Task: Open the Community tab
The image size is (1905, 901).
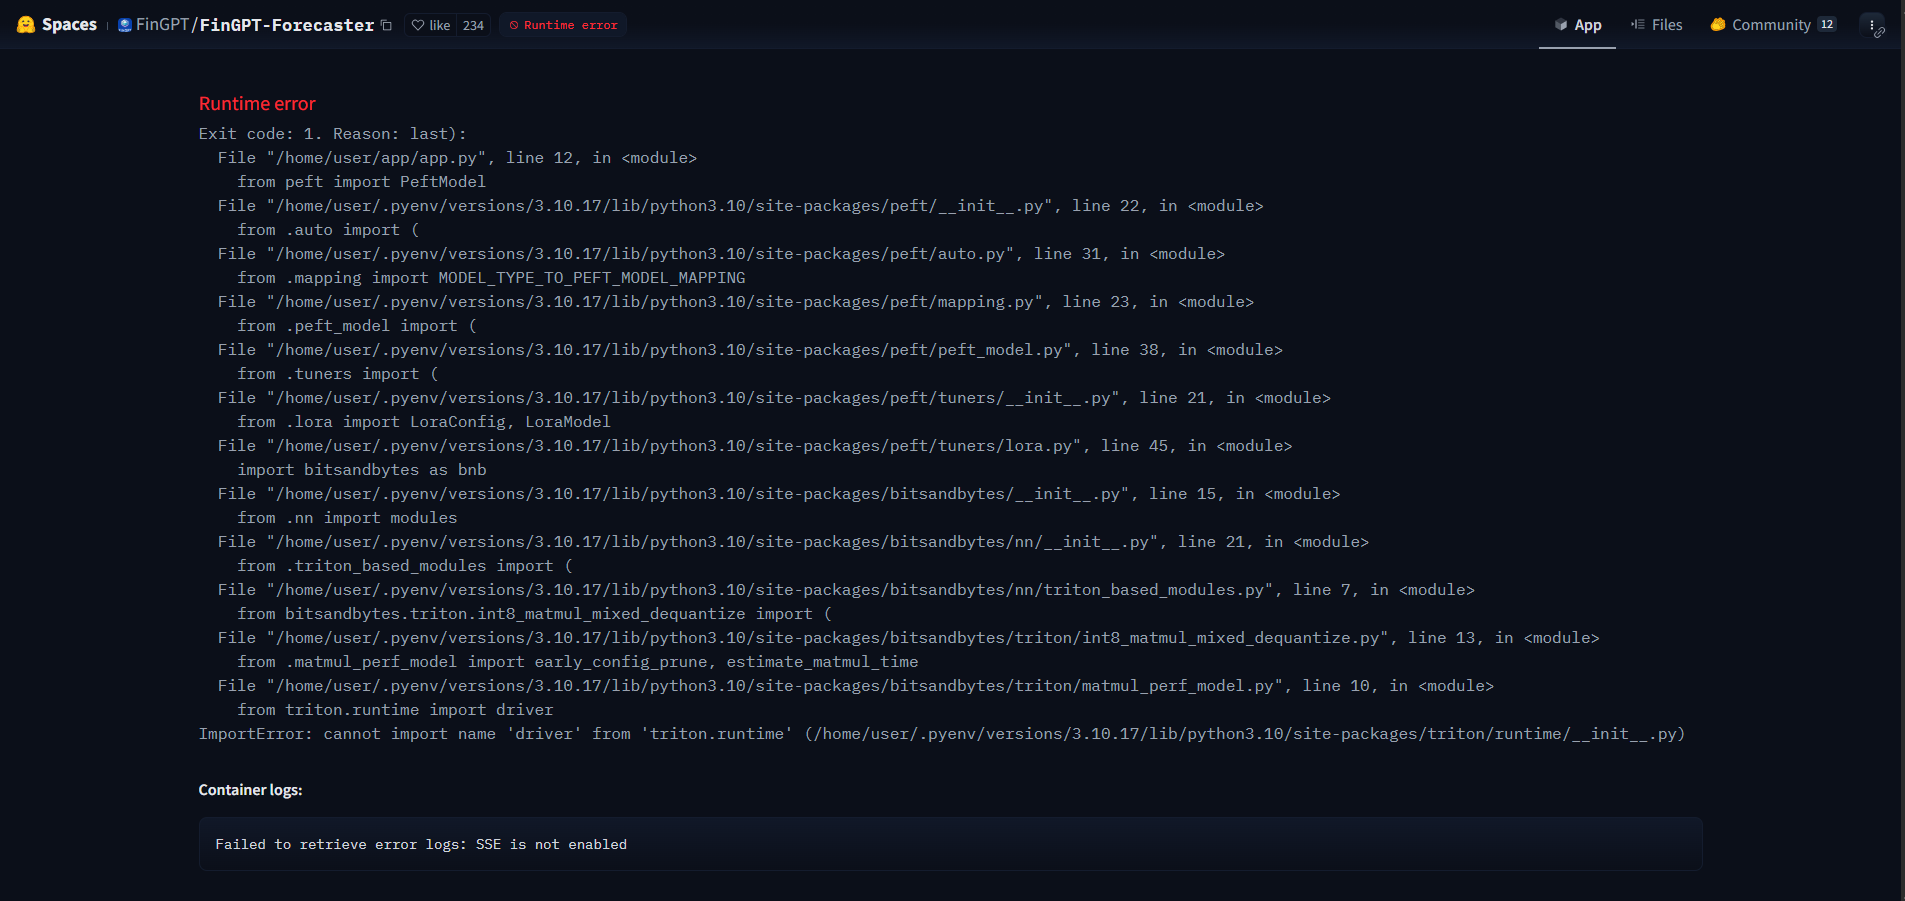Action: [1773, 25]
